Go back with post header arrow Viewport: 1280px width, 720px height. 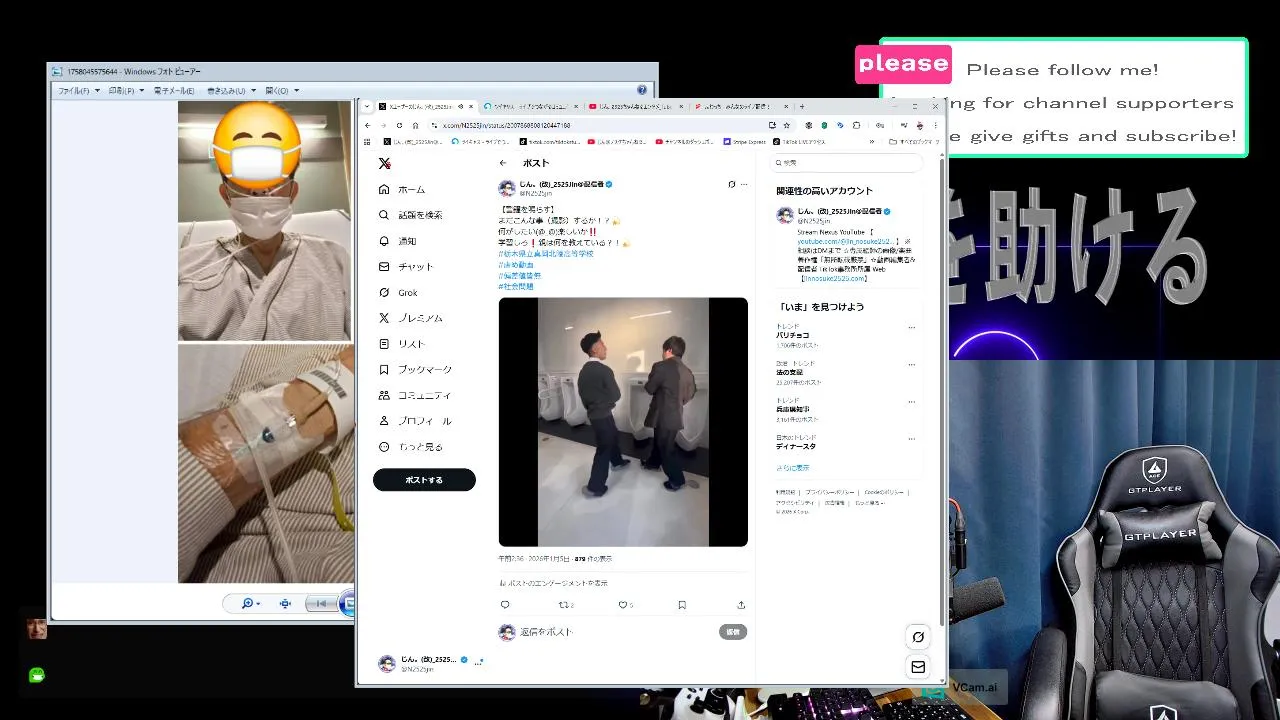coord(503,163)
